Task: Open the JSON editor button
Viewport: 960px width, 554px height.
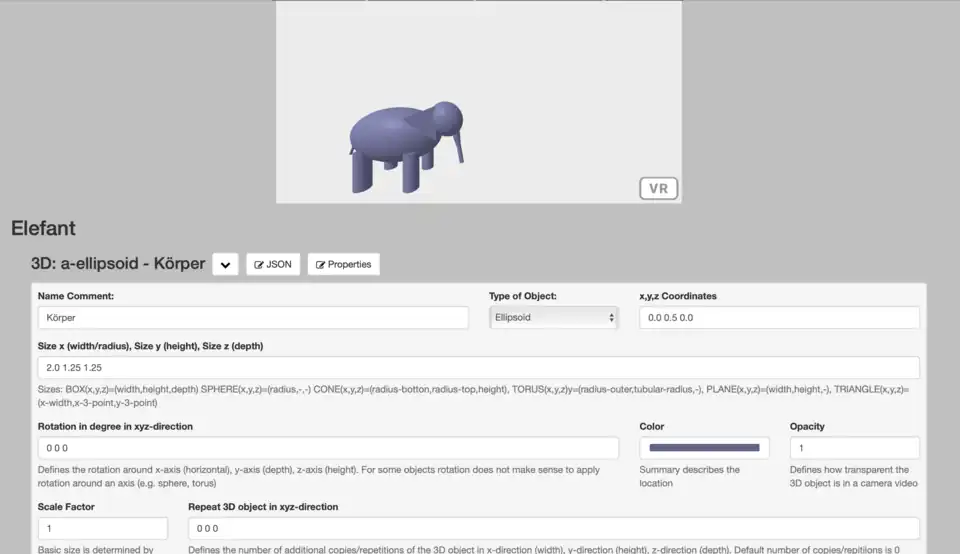Action: pyautogui.click(x=273, y=265)
